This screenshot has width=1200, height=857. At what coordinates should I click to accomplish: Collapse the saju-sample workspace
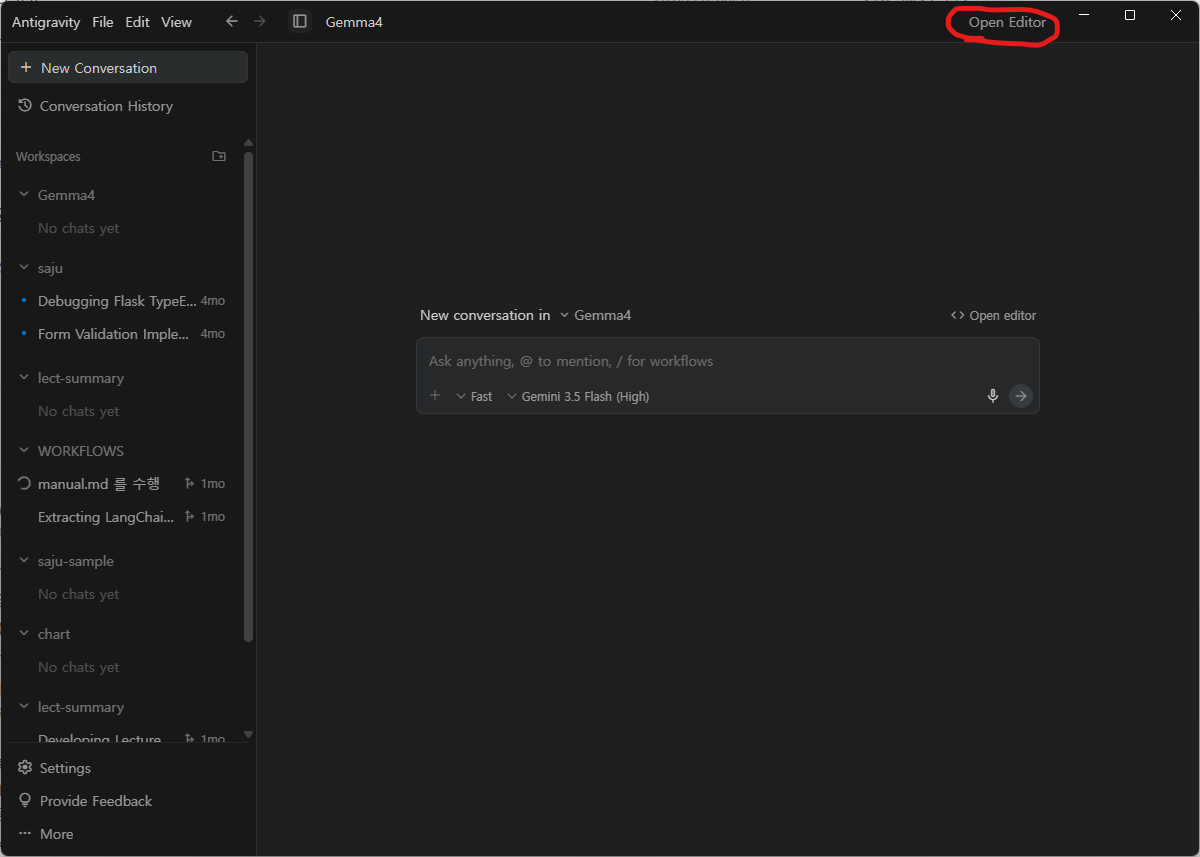coord(24,561)
